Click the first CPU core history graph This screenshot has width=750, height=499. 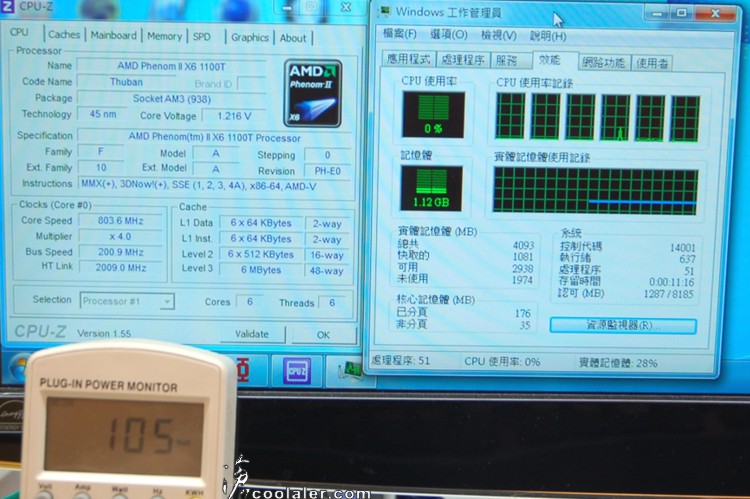[x=510, y=116]
